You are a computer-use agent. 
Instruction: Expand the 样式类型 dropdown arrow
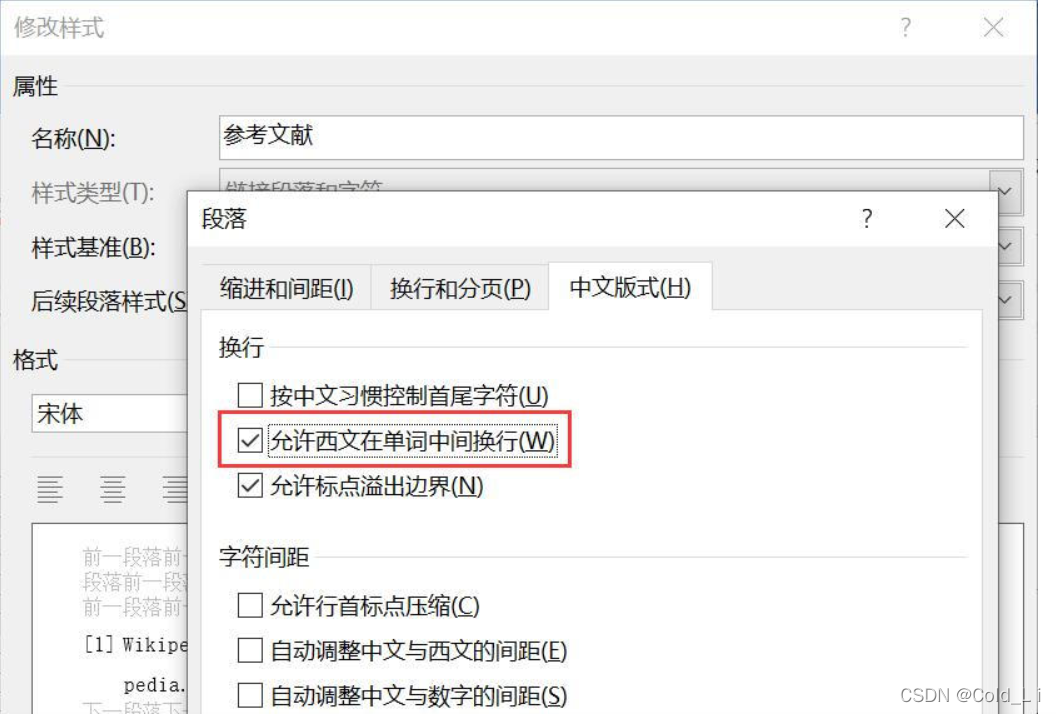coord(1006,191)
